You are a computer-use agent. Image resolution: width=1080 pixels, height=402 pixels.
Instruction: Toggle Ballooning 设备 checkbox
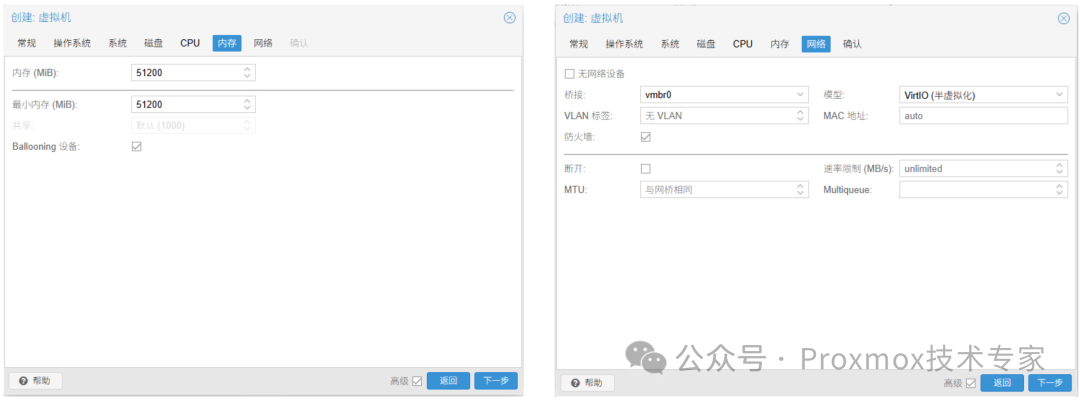[x=136, y=147]
